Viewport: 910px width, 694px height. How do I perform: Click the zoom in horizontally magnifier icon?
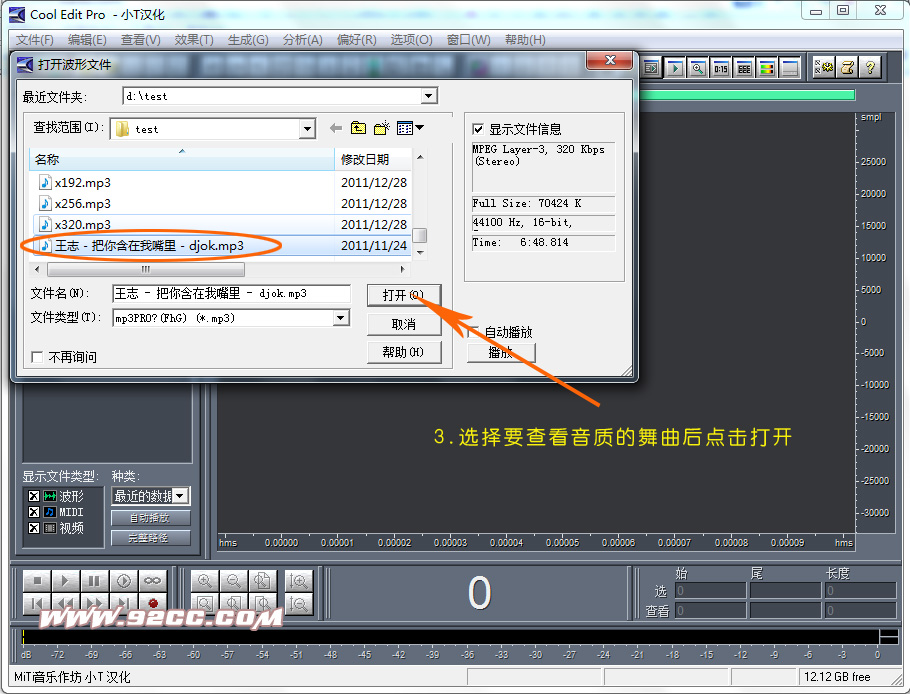[205, 581]
